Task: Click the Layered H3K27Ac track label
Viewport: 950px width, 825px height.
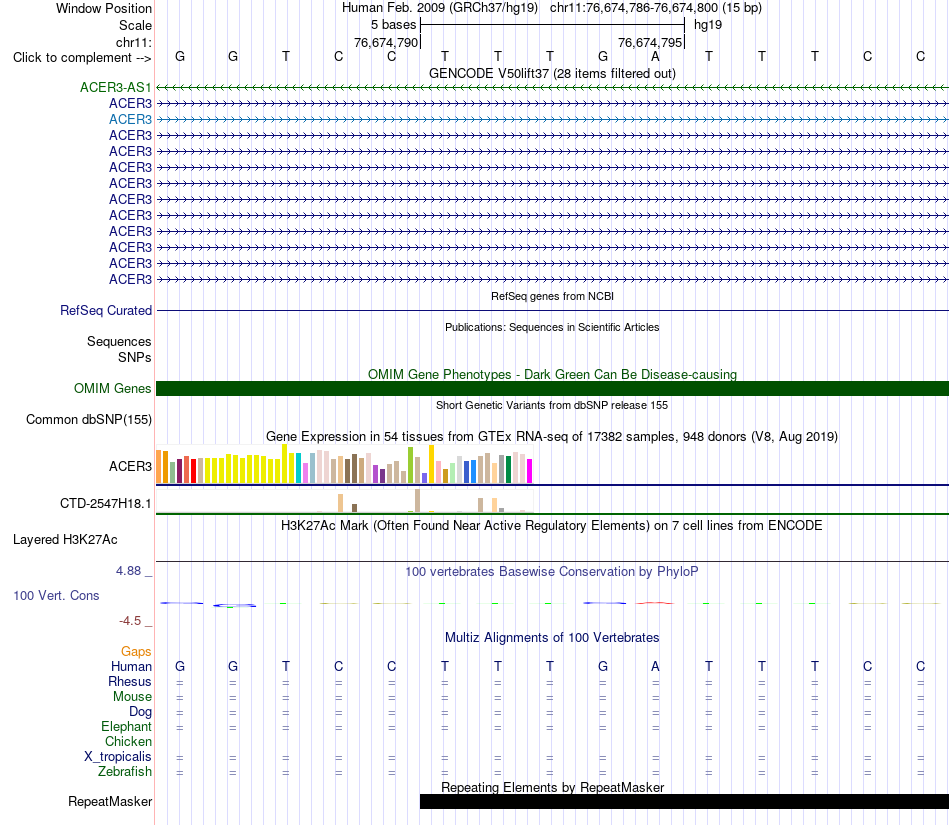Action: pos(65,540)
